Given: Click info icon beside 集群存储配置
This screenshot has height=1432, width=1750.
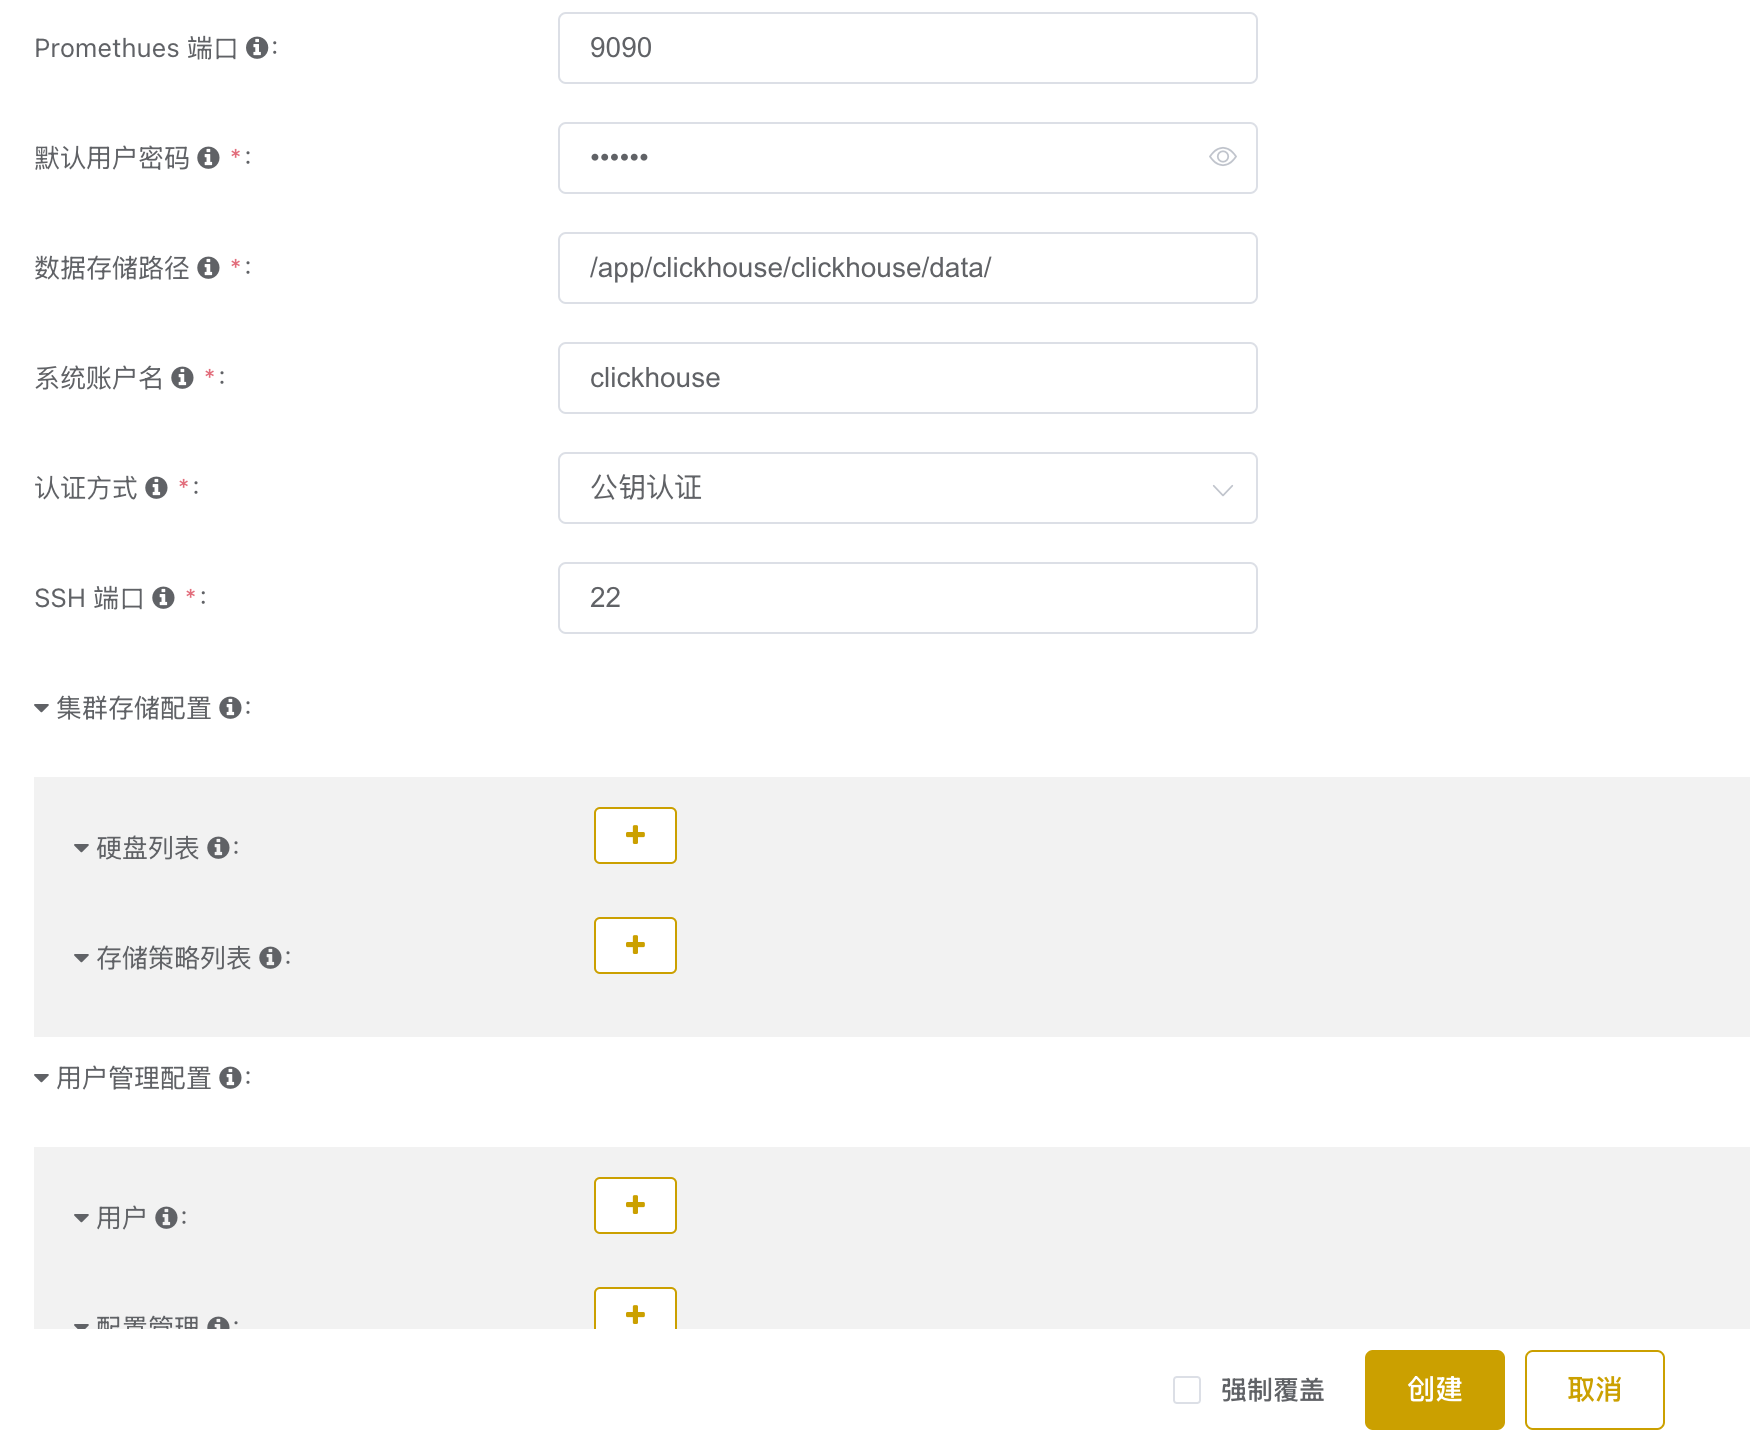Looking at the screenshot, I should [x=230, y=708].
